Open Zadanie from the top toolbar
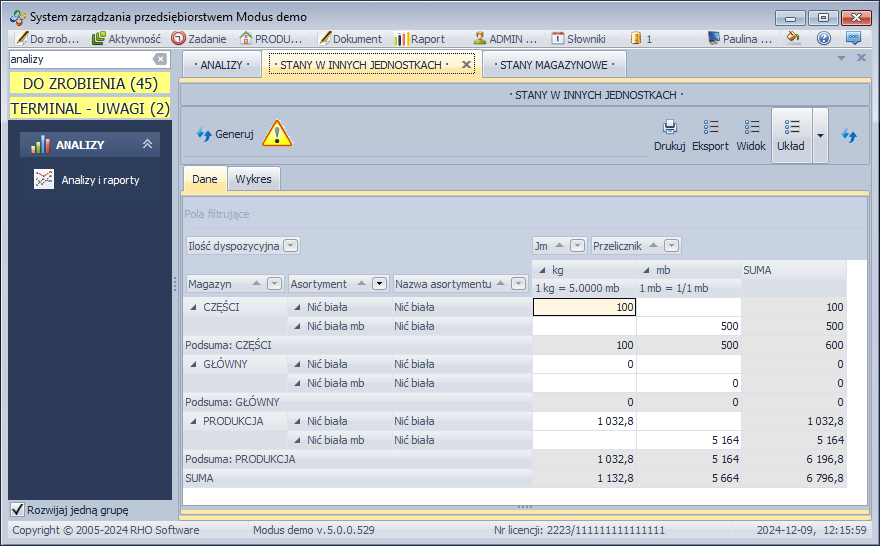The image size is (880, 546). (x=198, y=39)
